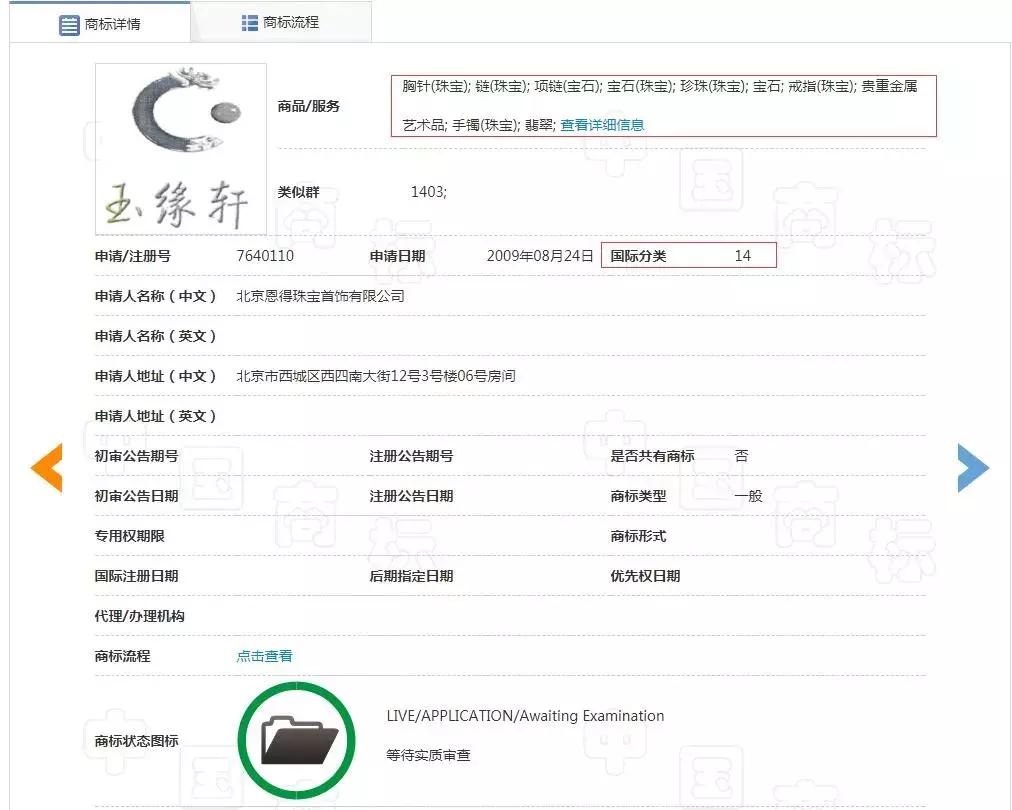The height and width of the screenshot is (810, 1012).
Task: Open the 玉缘轩 trademark logo image
Action: tap(179, 147)
